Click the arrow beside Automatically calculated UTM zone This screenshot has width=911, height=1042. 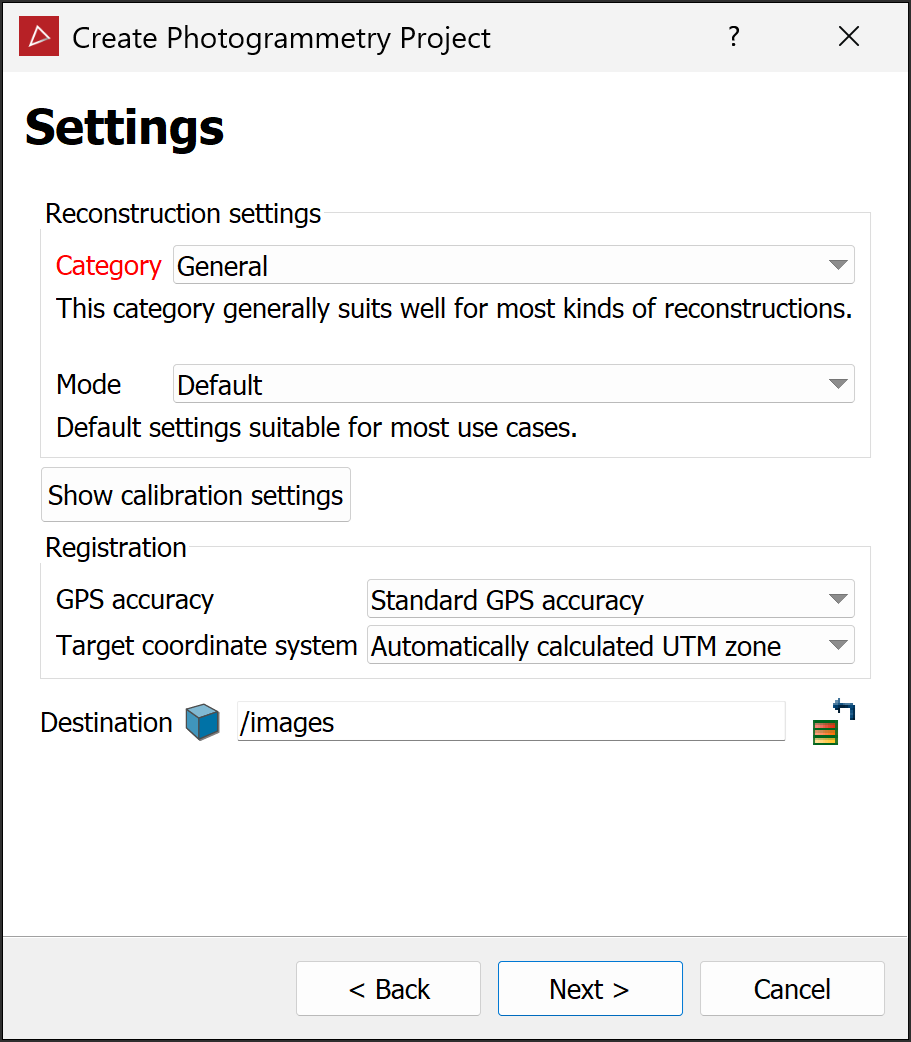pos(838,646)
